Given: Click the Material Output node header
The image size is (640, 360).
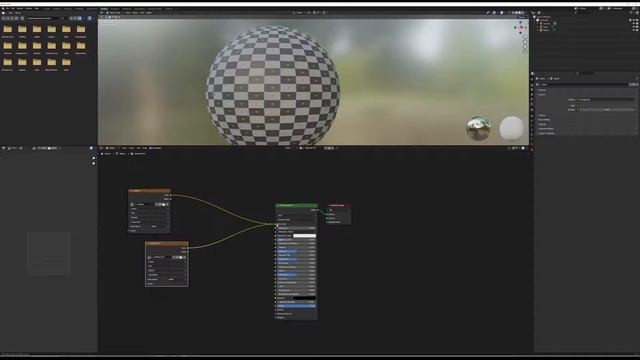Looking at the screenshot, I should click(338, 205).
